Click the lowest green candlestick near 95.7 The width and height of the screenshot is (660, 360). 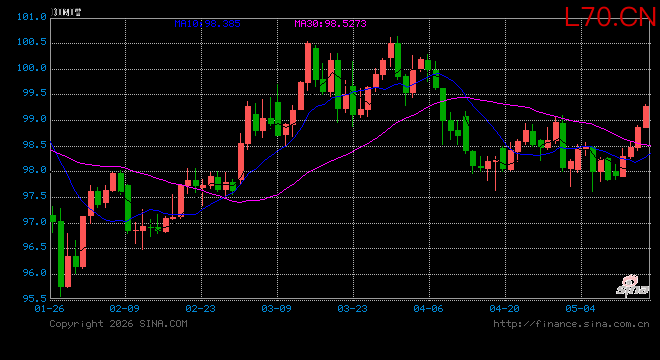point(61,253)
